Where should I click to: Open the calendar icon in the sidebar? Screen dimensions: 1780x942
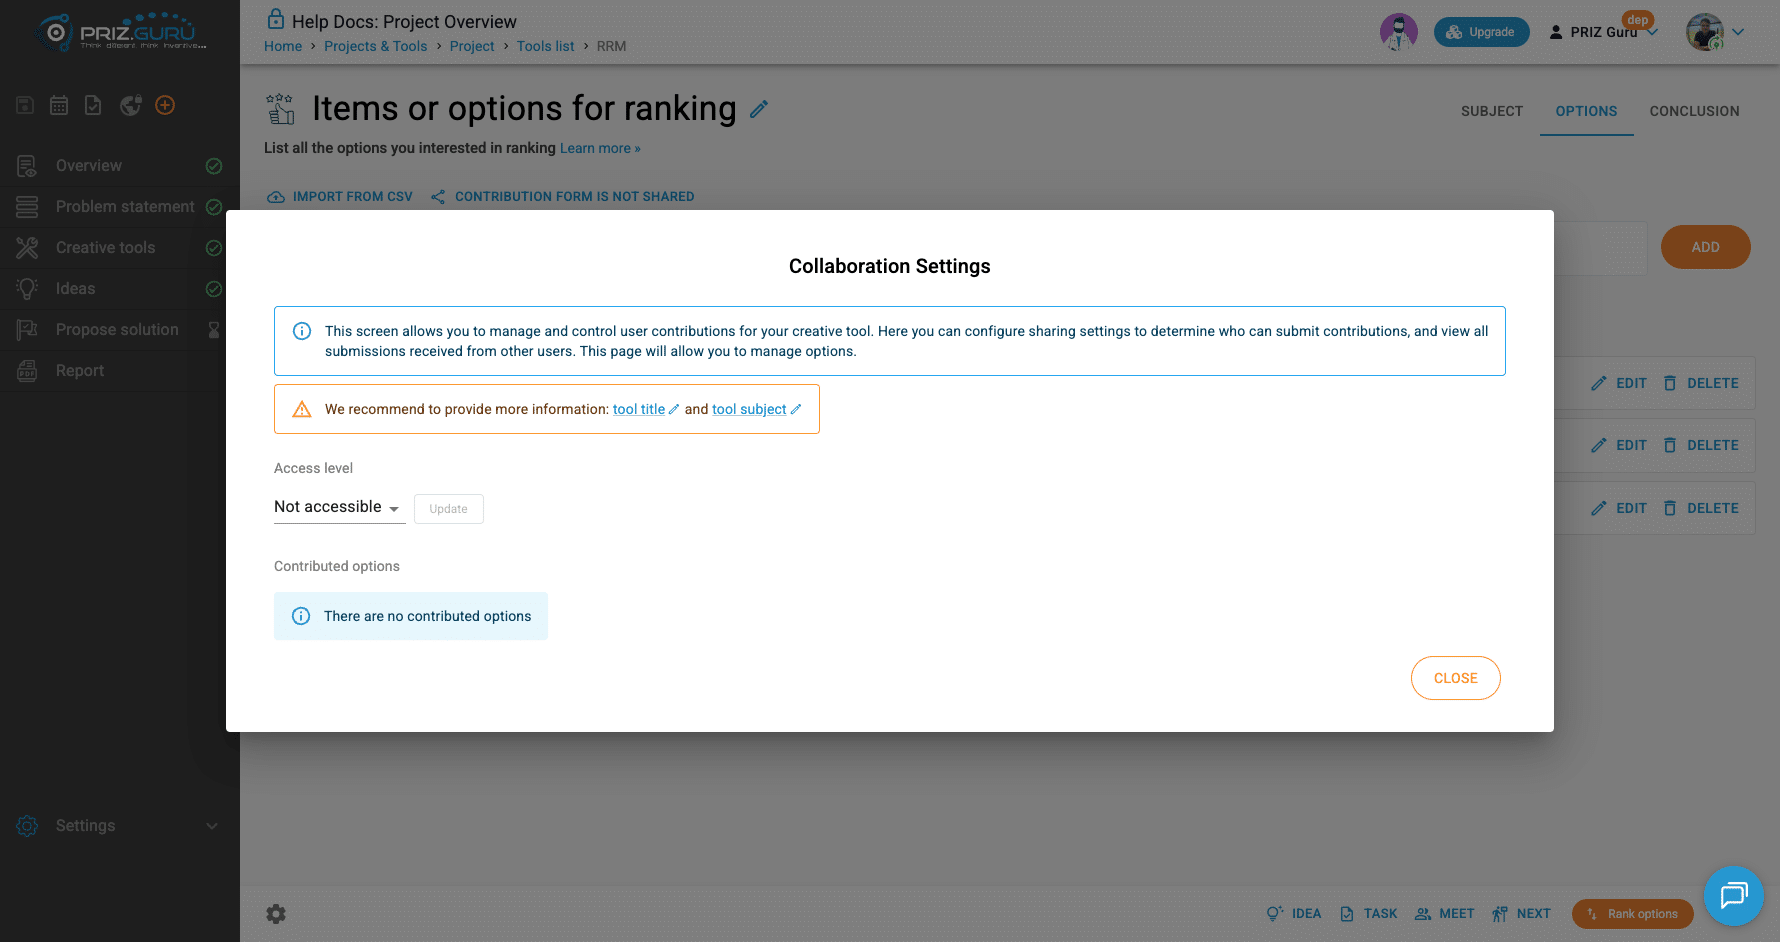[x=59, y=105]
